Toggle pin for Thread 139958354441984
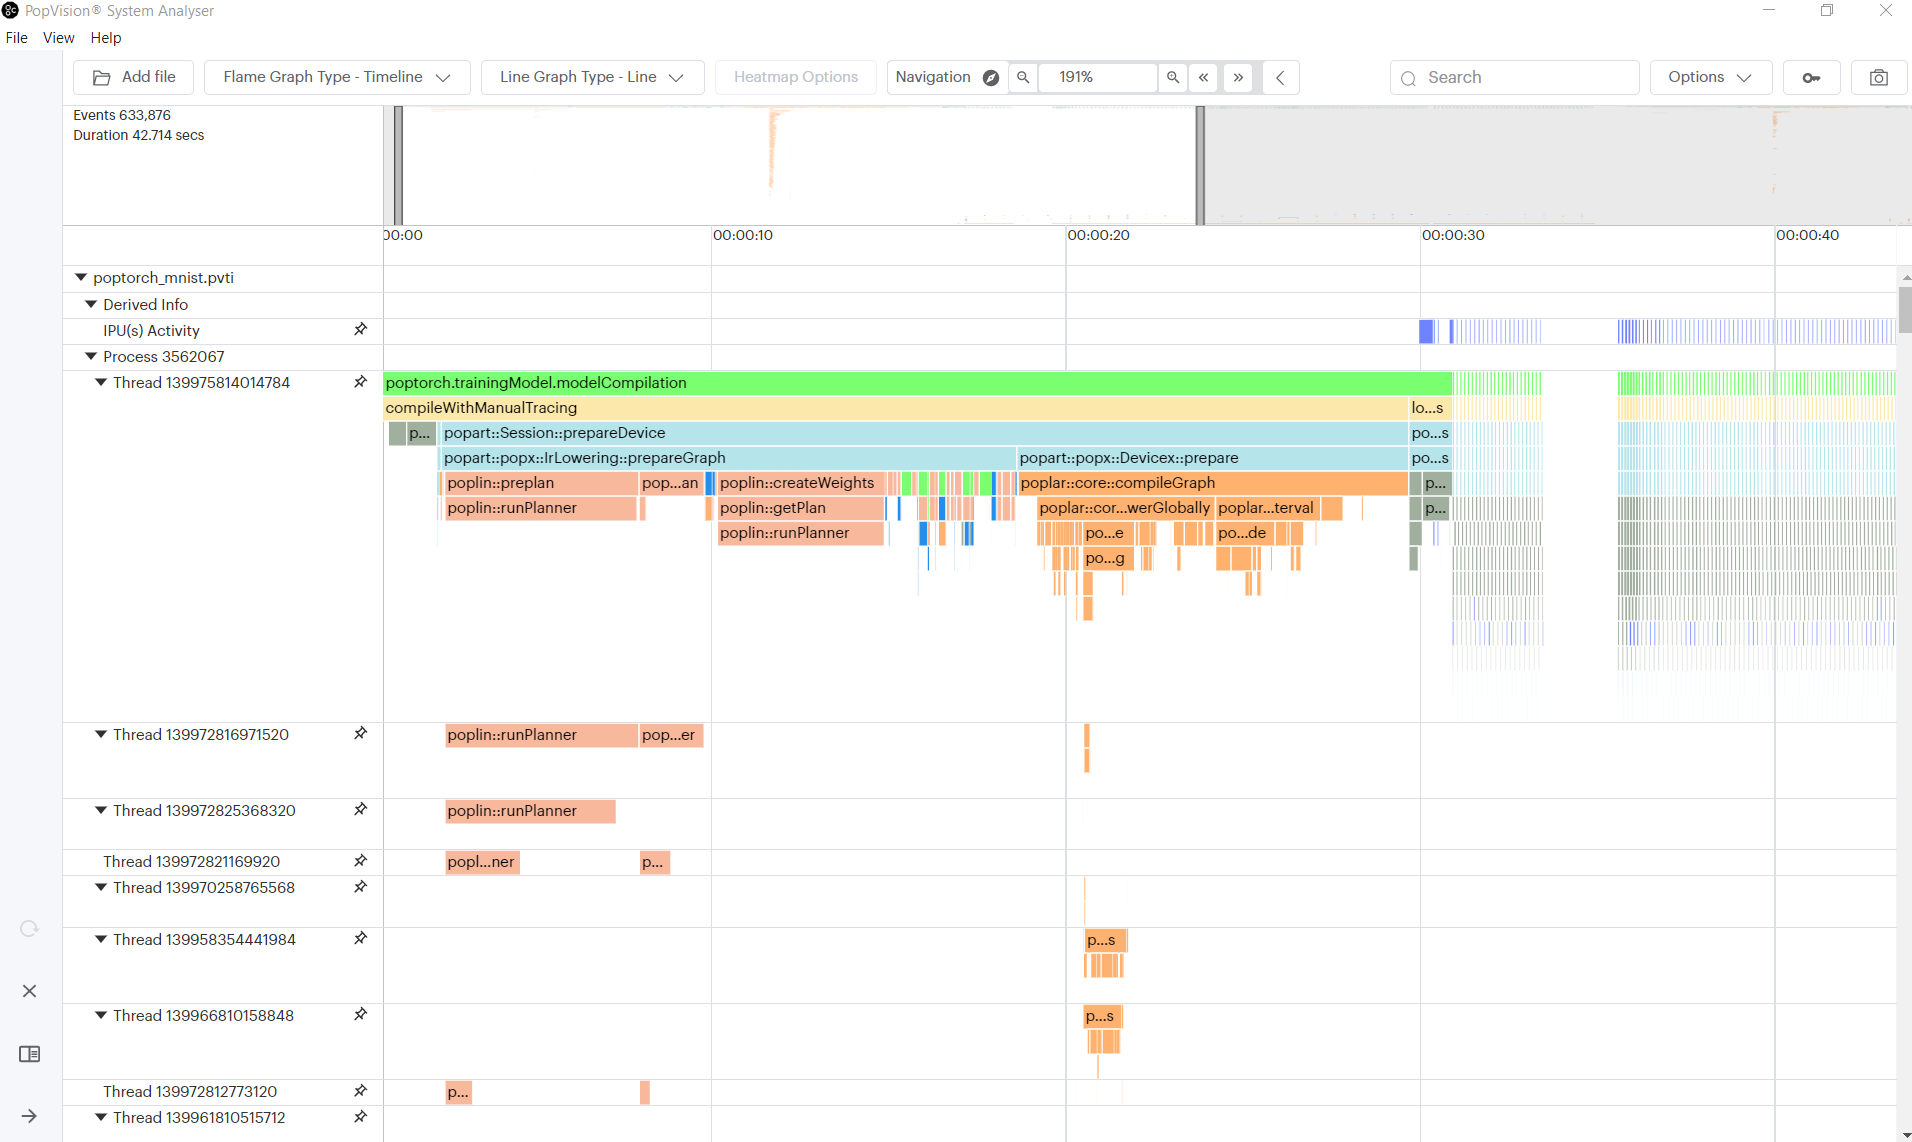The image size is (1912, 1142). (x=361, y=939)
